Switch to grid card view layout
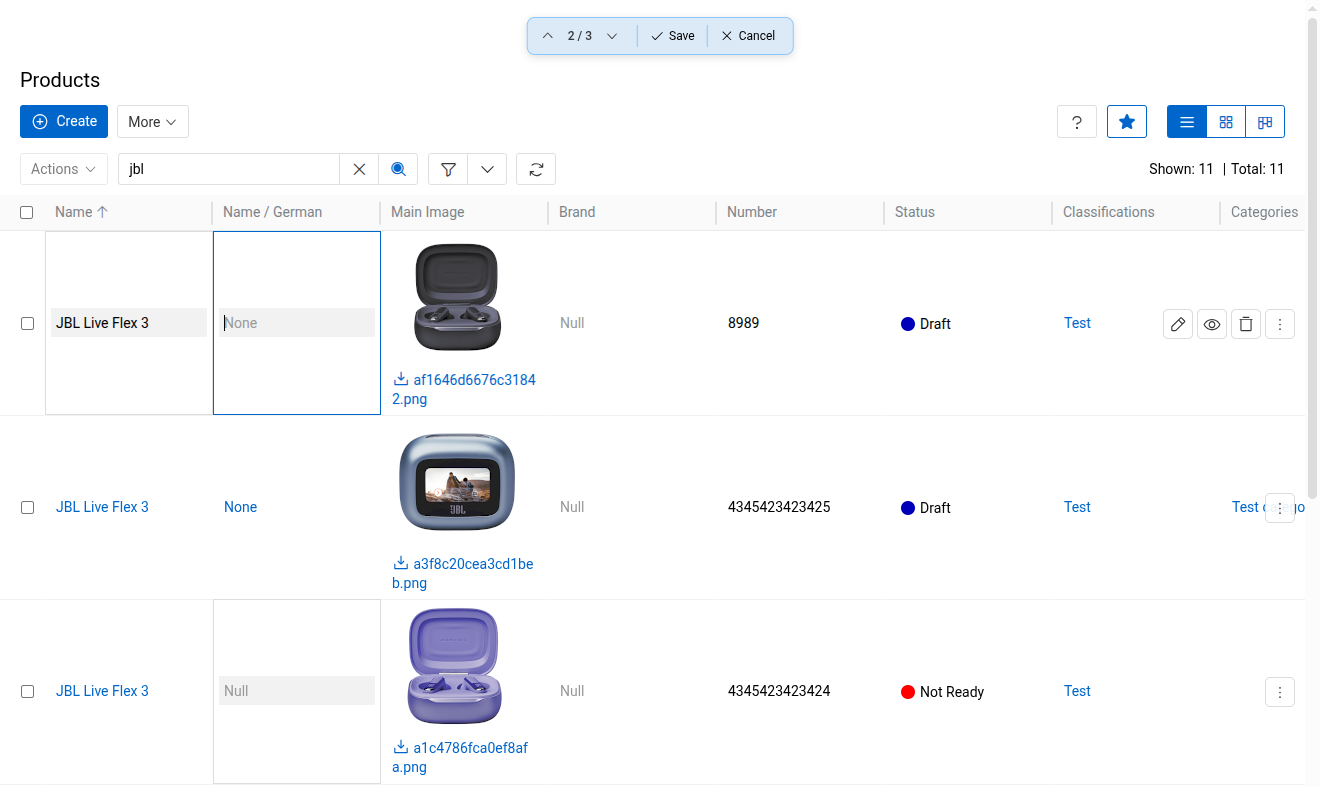 1226,121
